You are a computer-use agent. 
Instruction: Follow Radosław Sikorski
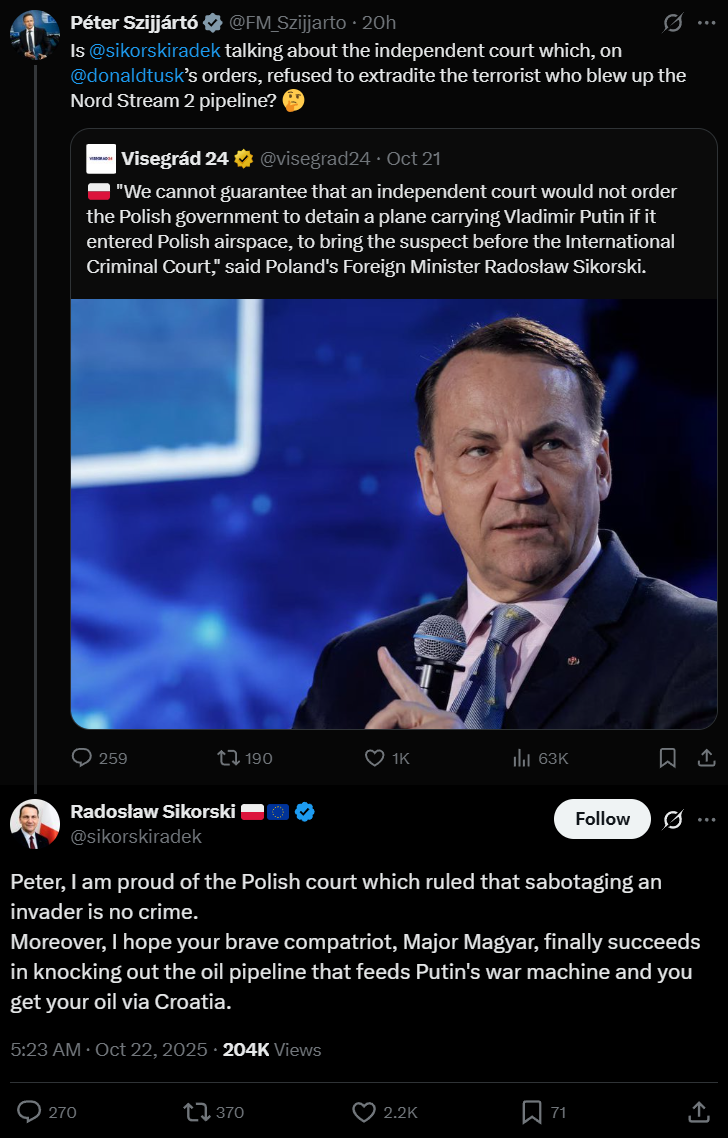(x=602, y=819)
